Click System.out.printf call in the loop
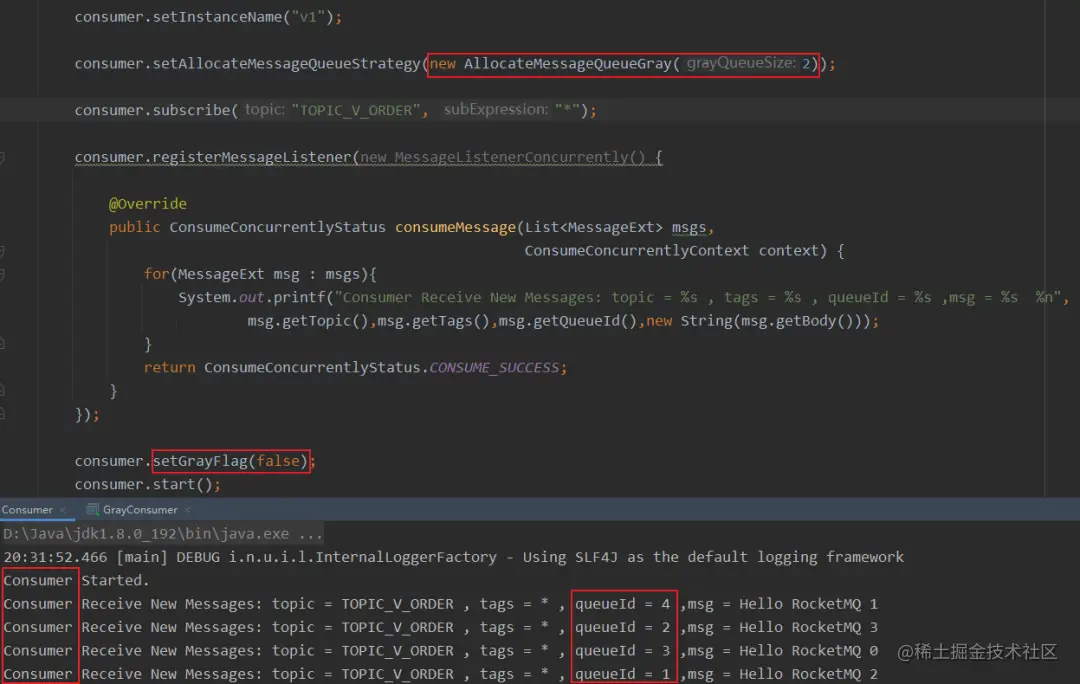The image size is (1080, 684). 251,298
